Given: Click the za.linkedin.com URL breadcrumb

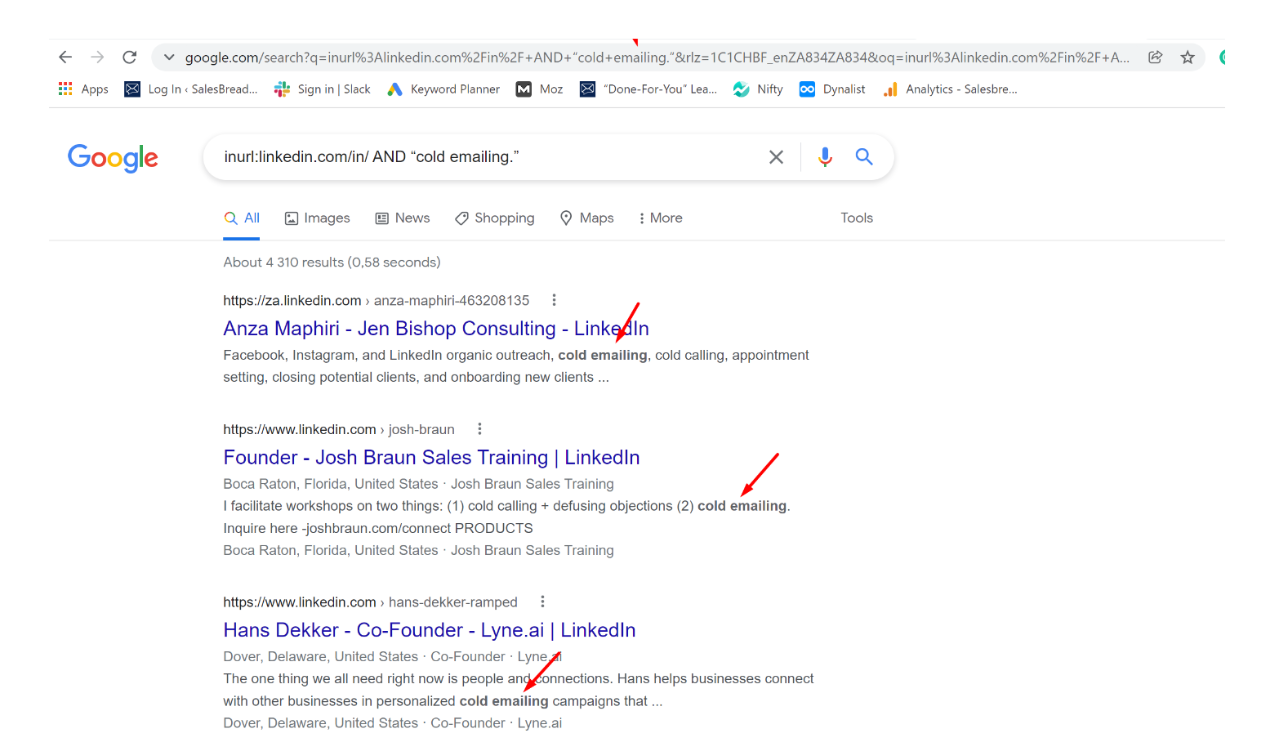Looking at the screenshot, I should [x=376, y=300].
